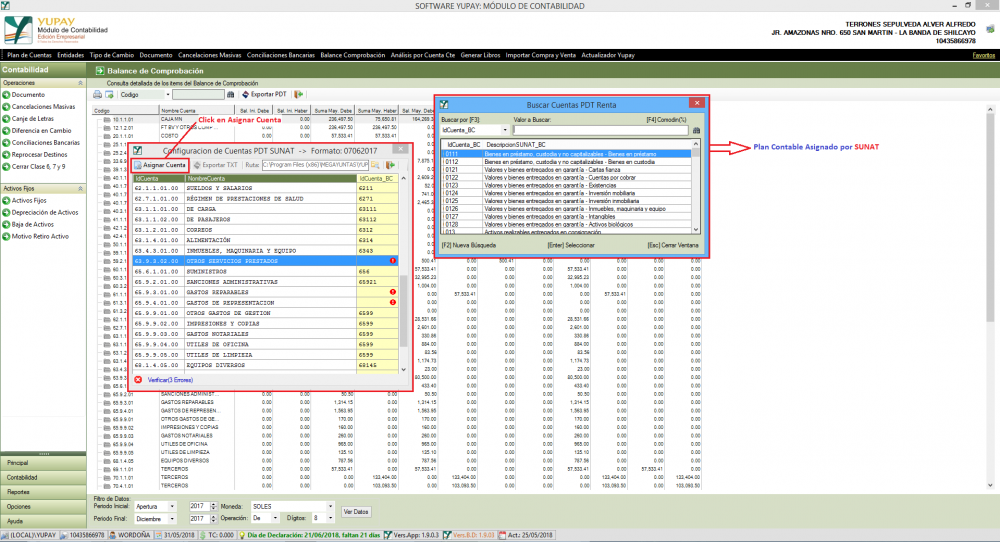Collapse the Activos Fijos sidebar section

tap(80, 189)
